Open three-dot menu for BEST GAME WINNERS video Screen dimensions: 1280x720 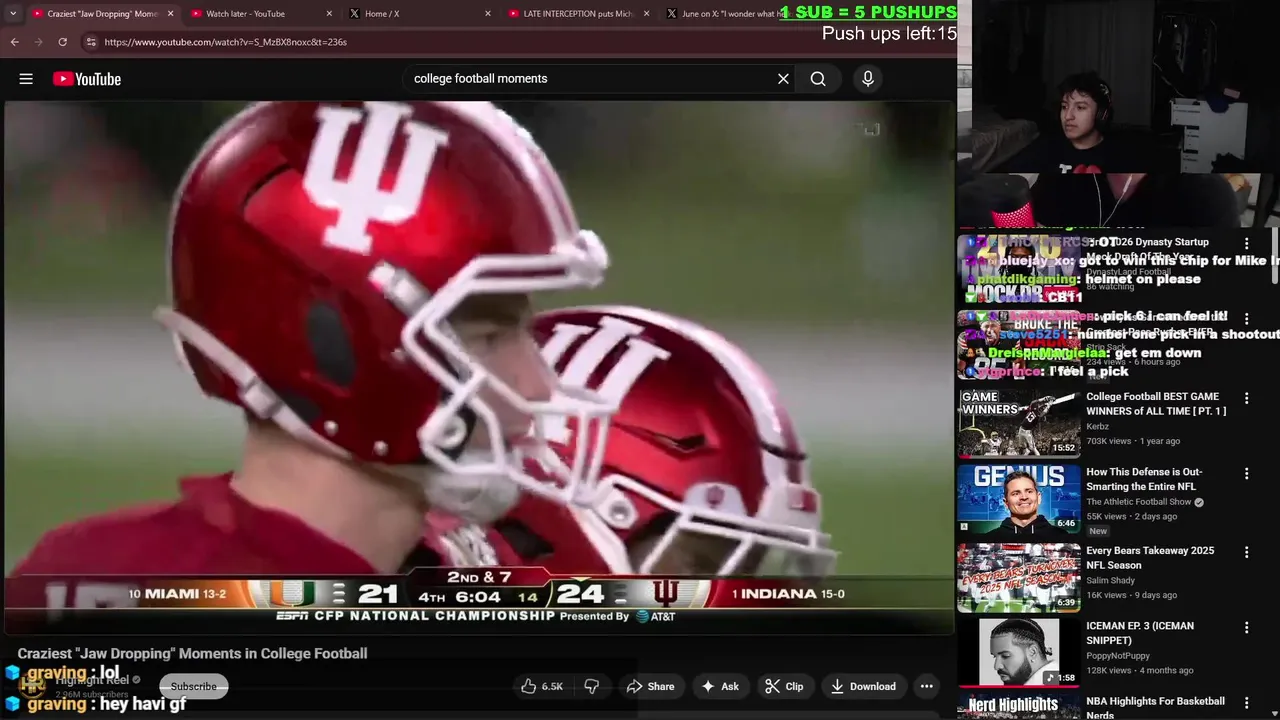[1246, 398]
